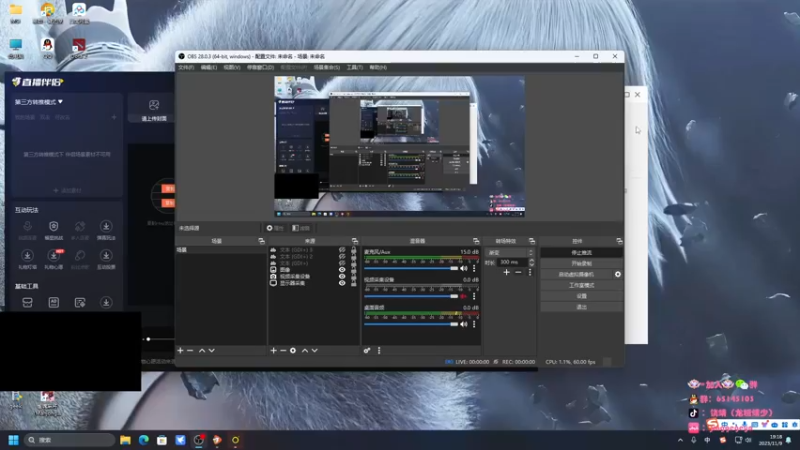Move source up in the list
This screenshot has height=450, width=800.
click(305, 351)
